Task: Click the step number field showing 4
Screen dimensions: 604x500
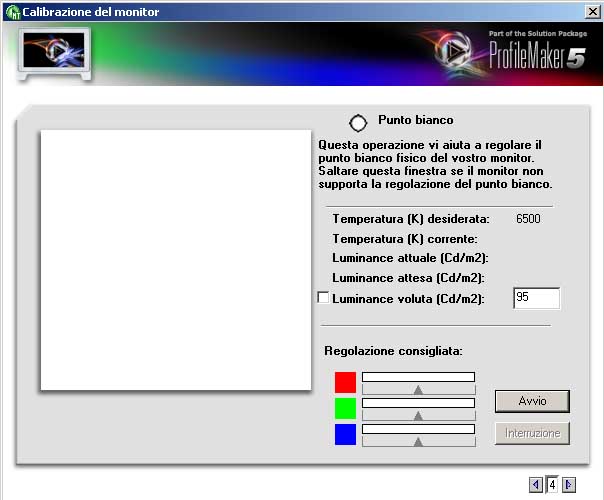Action: pos(552,485)
